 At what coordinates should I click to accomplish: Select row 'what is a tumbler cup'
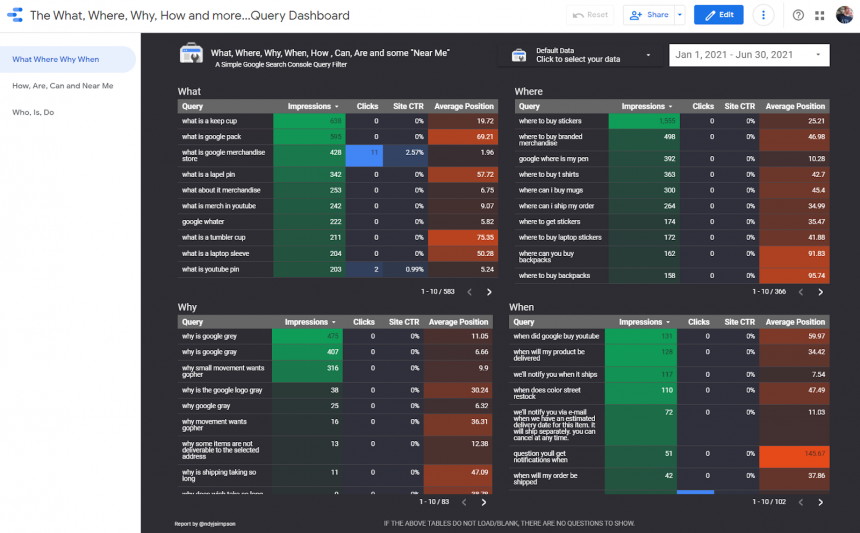(338, 237)
